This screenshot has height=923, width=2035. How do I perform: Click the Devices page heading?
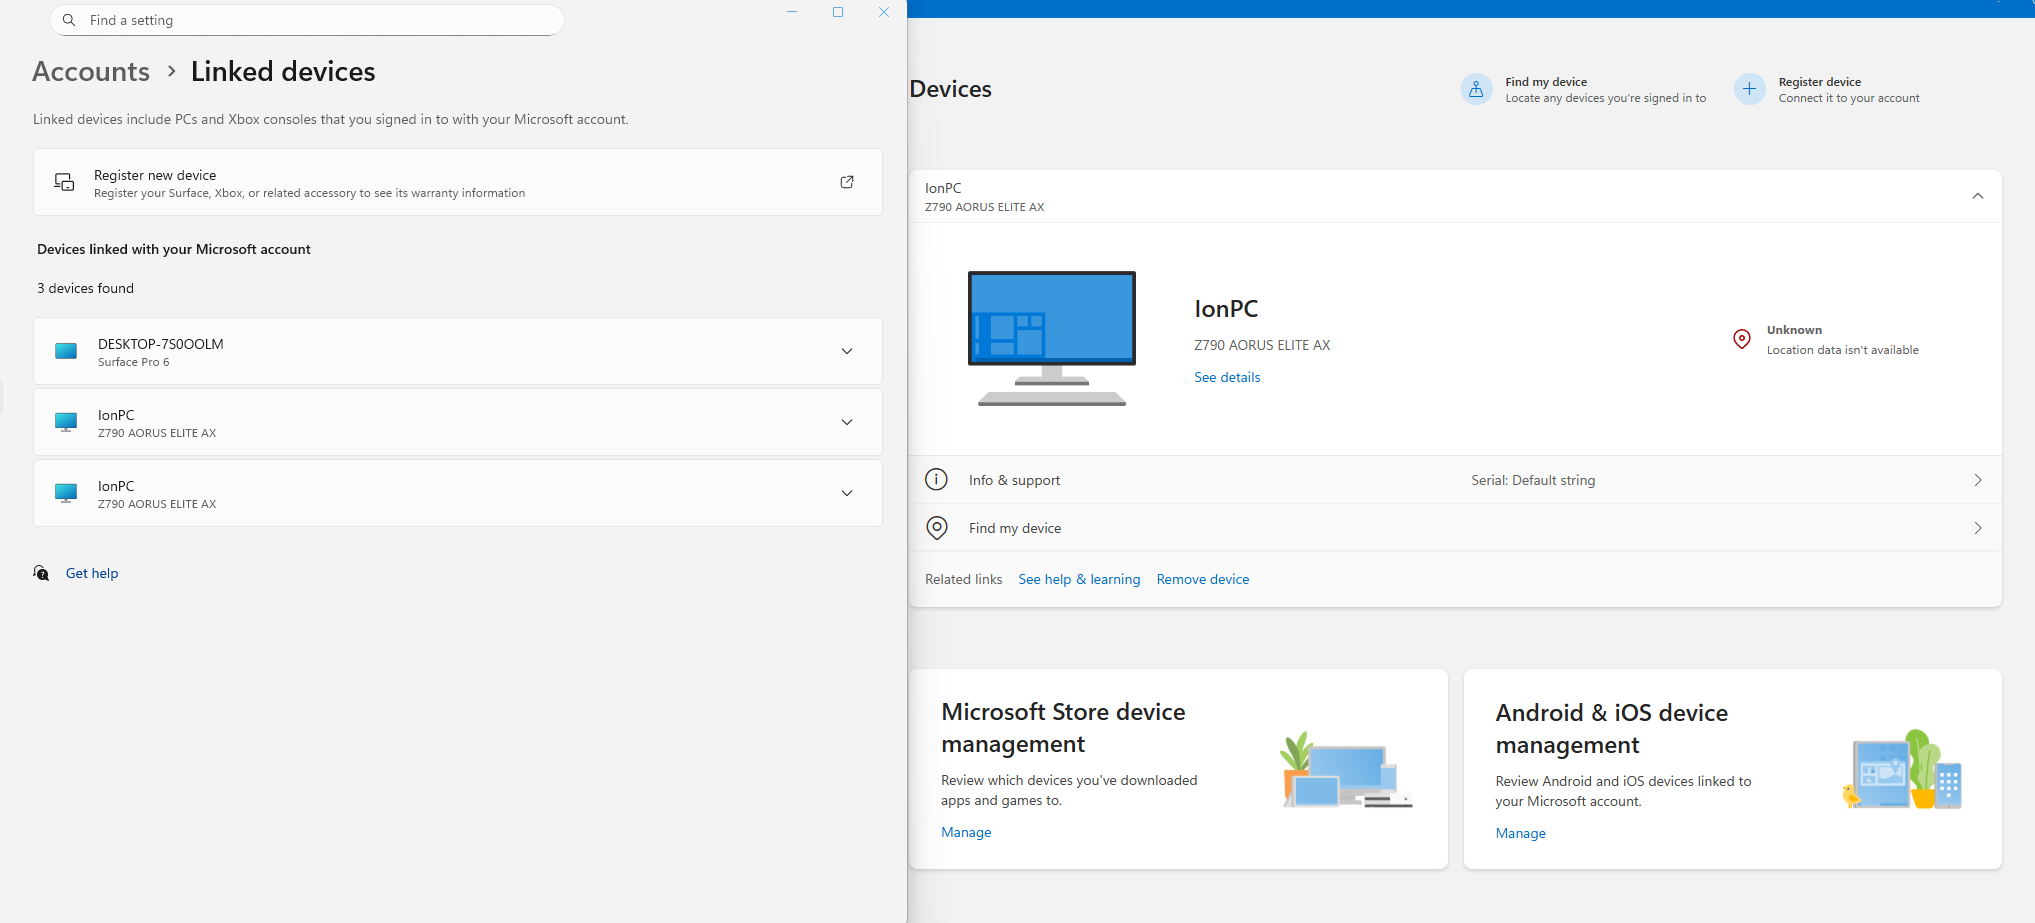950,89
